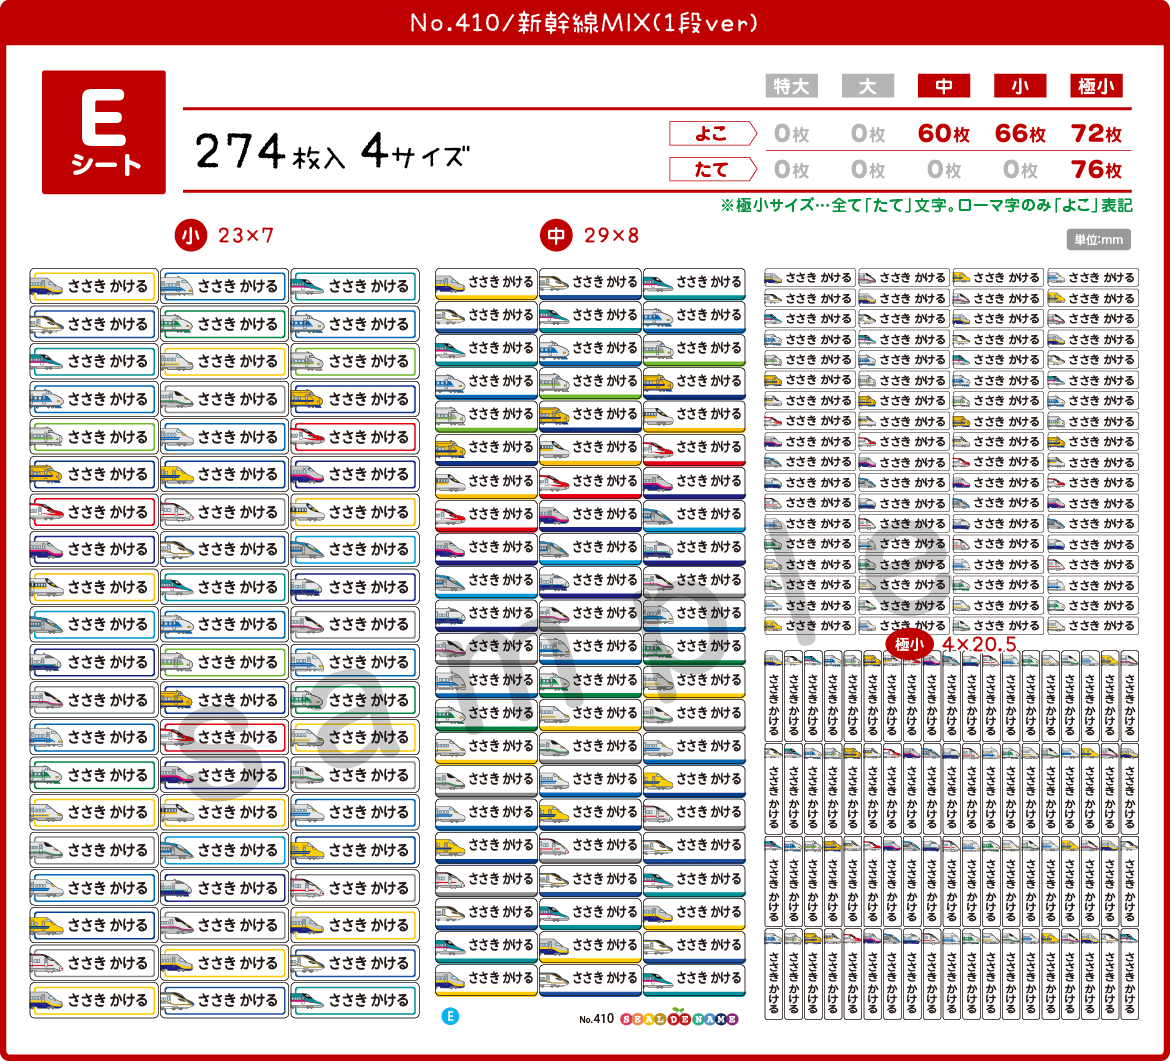Select the red 中 size header in table
This screenshot has width=1170, height=1061.
pyautogui.click(x=944, y=86)
